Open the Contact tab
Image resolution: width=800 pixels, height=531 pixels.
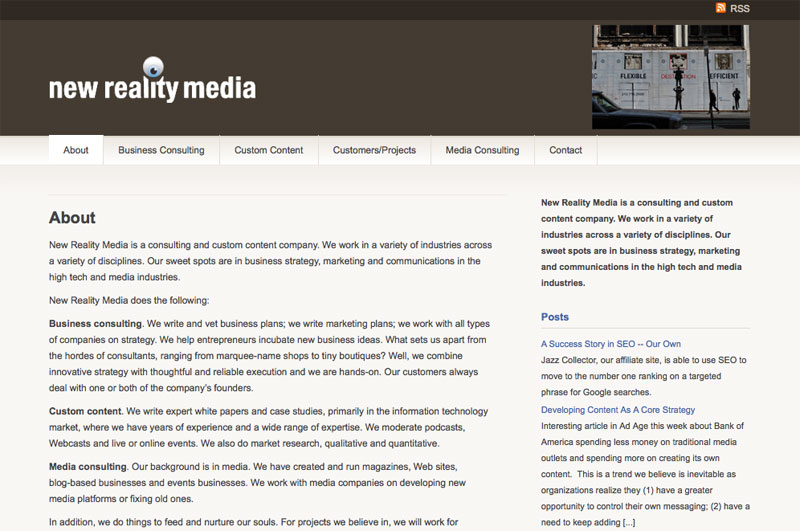tap(565, 150)
